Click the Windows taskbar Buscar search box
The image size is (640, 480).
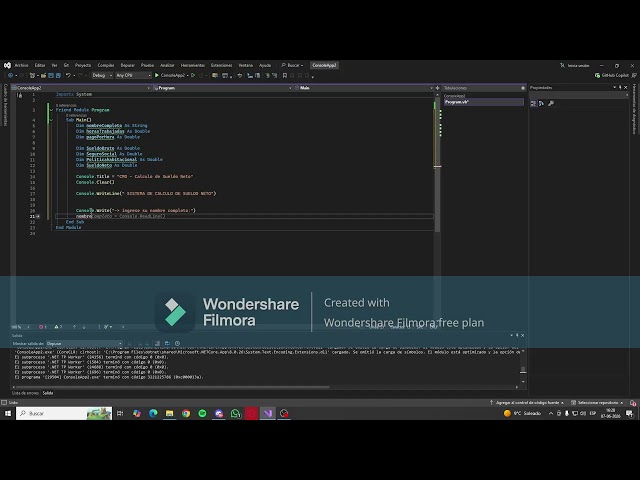[64, 413]
